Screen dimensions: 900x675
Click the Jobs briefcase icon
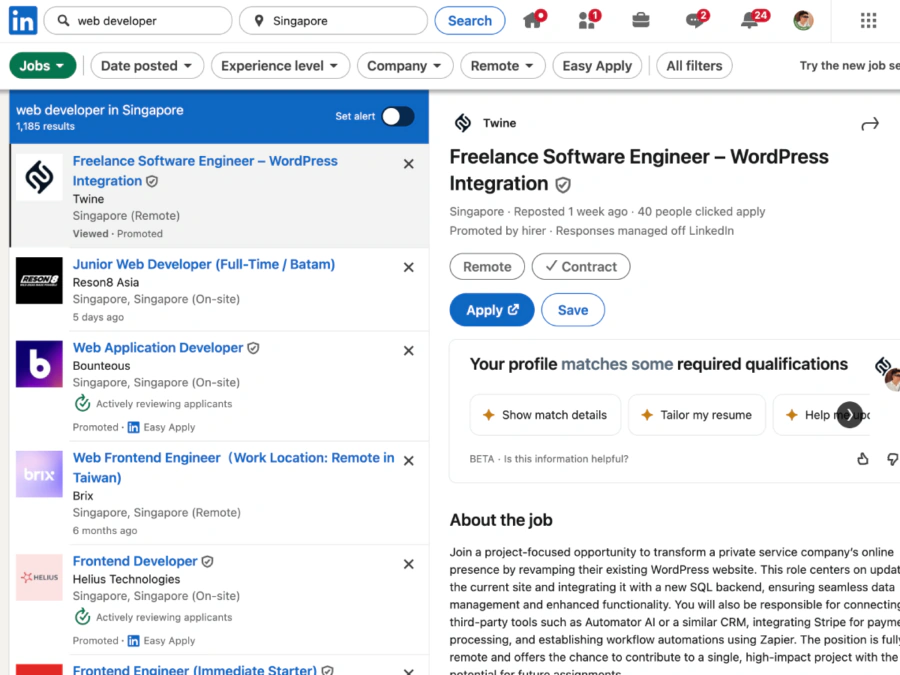pyautogui.click(x=640, y=20)
